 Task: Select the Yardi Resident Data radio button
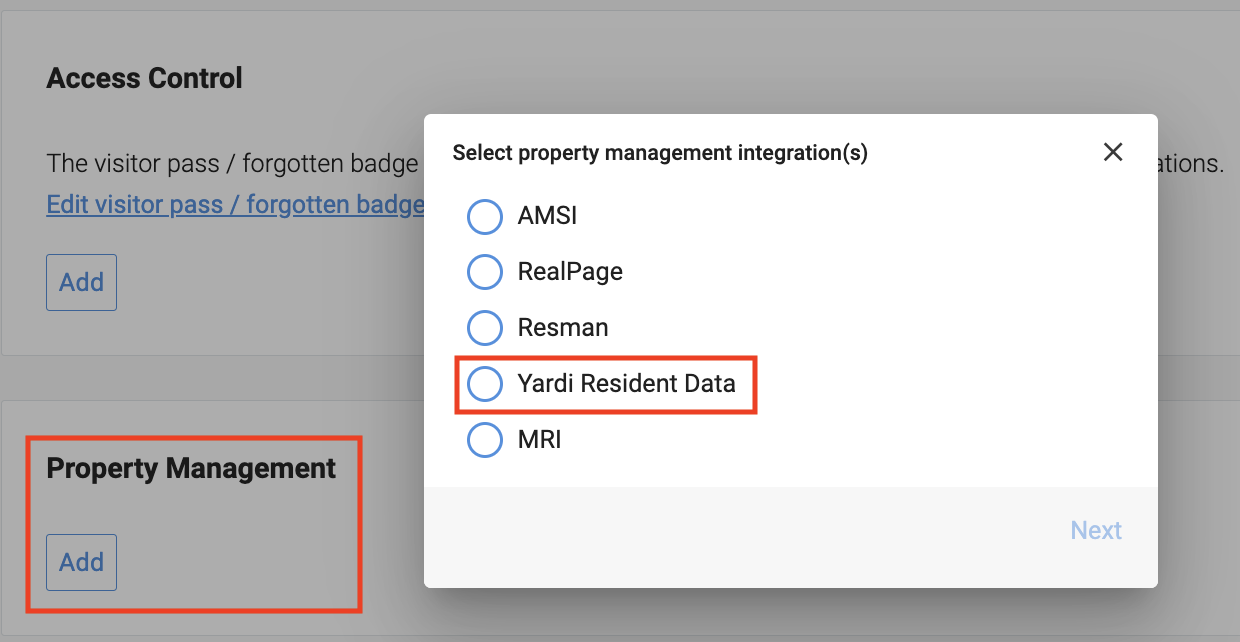[x=485, y=384]
